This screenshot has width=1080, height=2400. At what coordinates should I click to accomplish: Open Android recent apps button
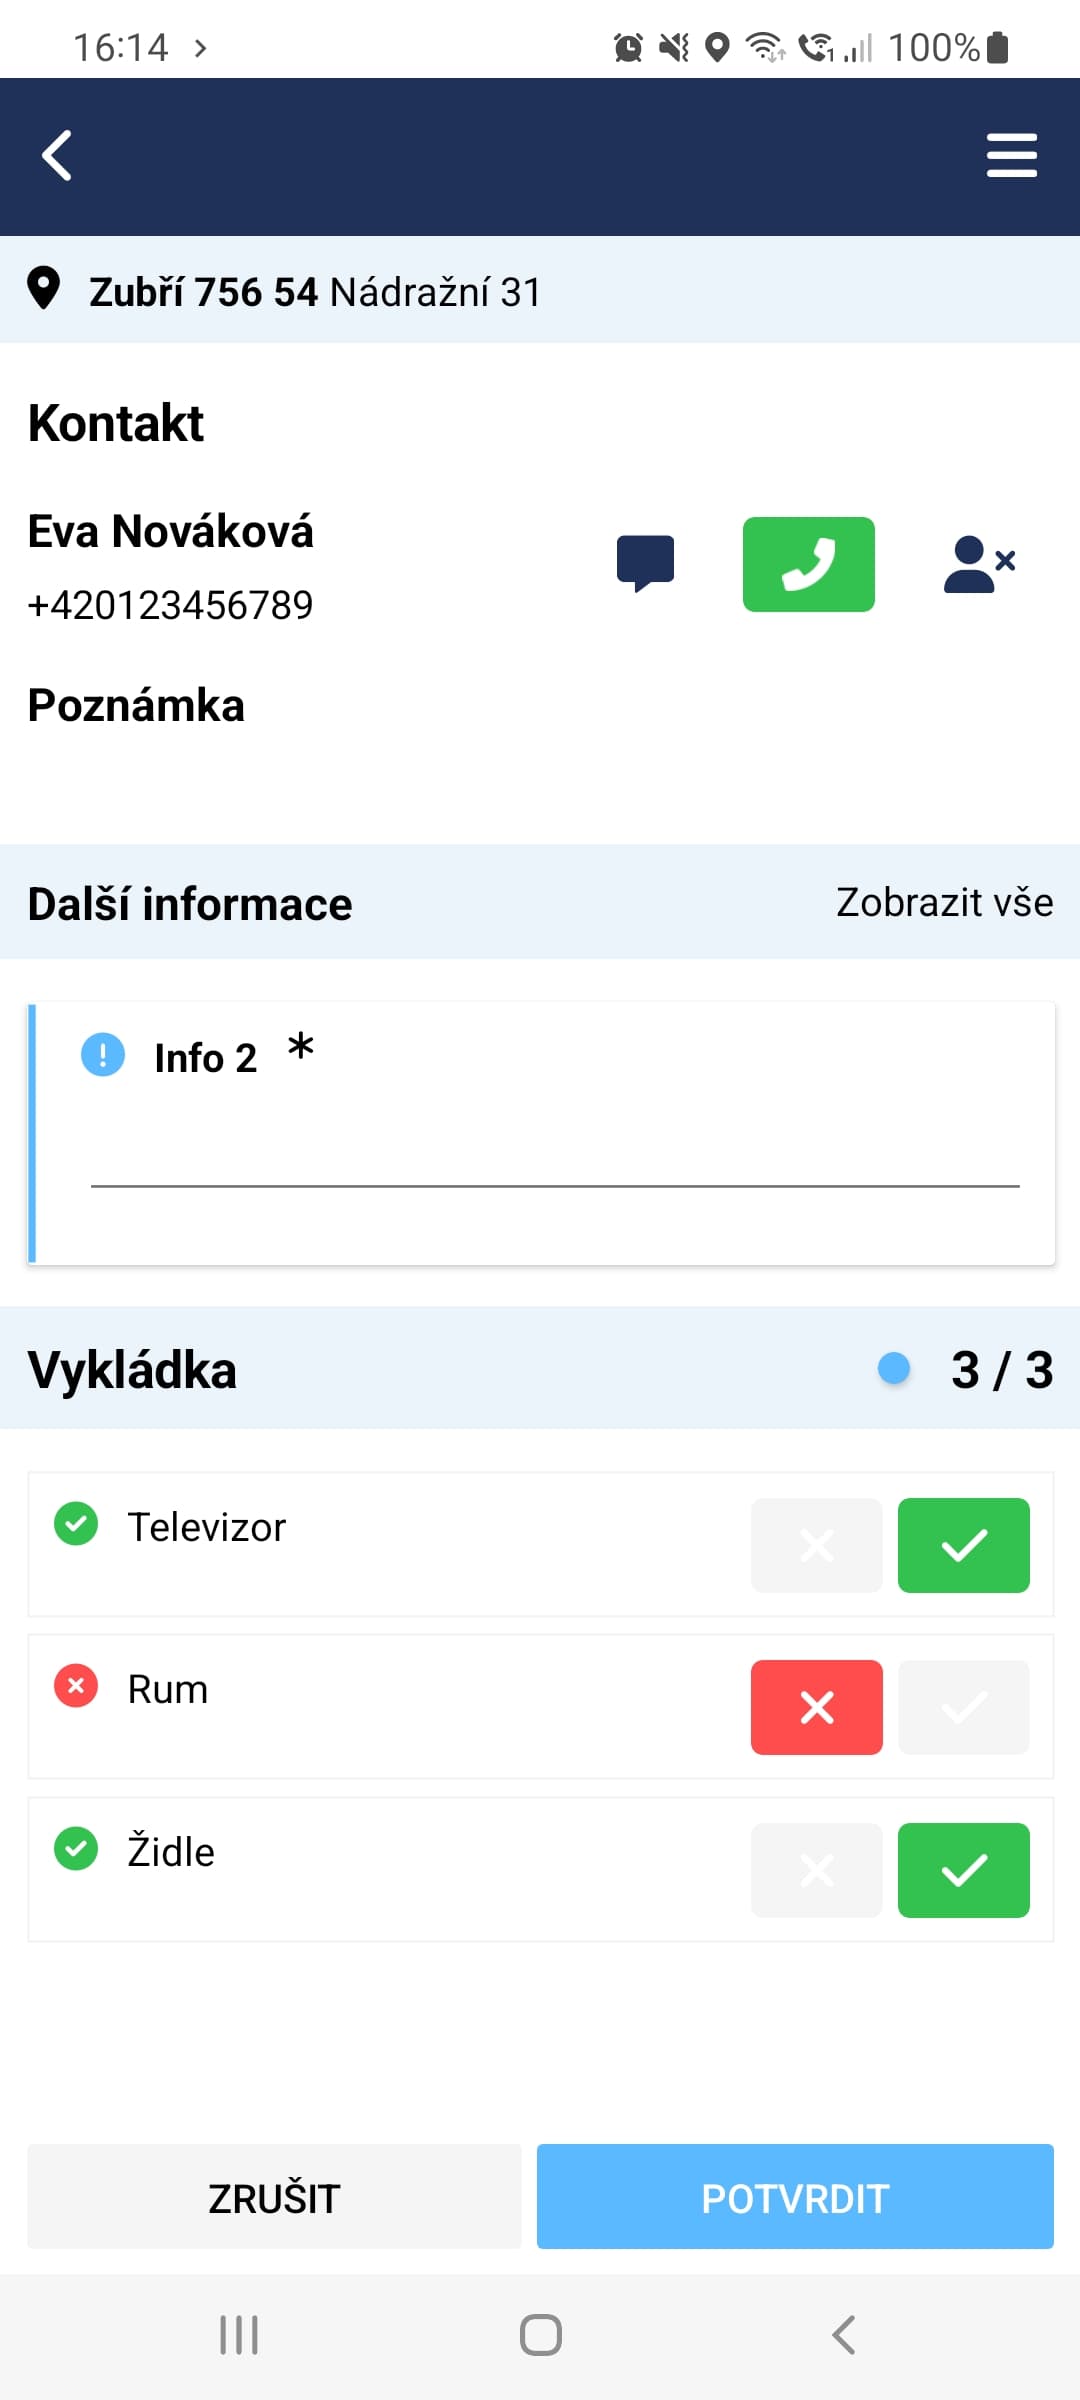click(x=239, y=2335)
